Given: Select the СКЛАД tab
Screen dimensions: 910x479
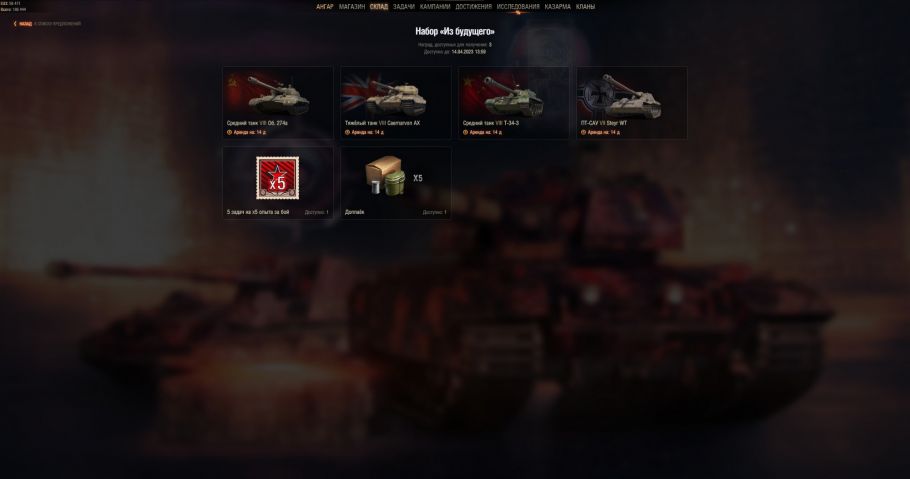Looking at the screenshot, I should (379, 7).
